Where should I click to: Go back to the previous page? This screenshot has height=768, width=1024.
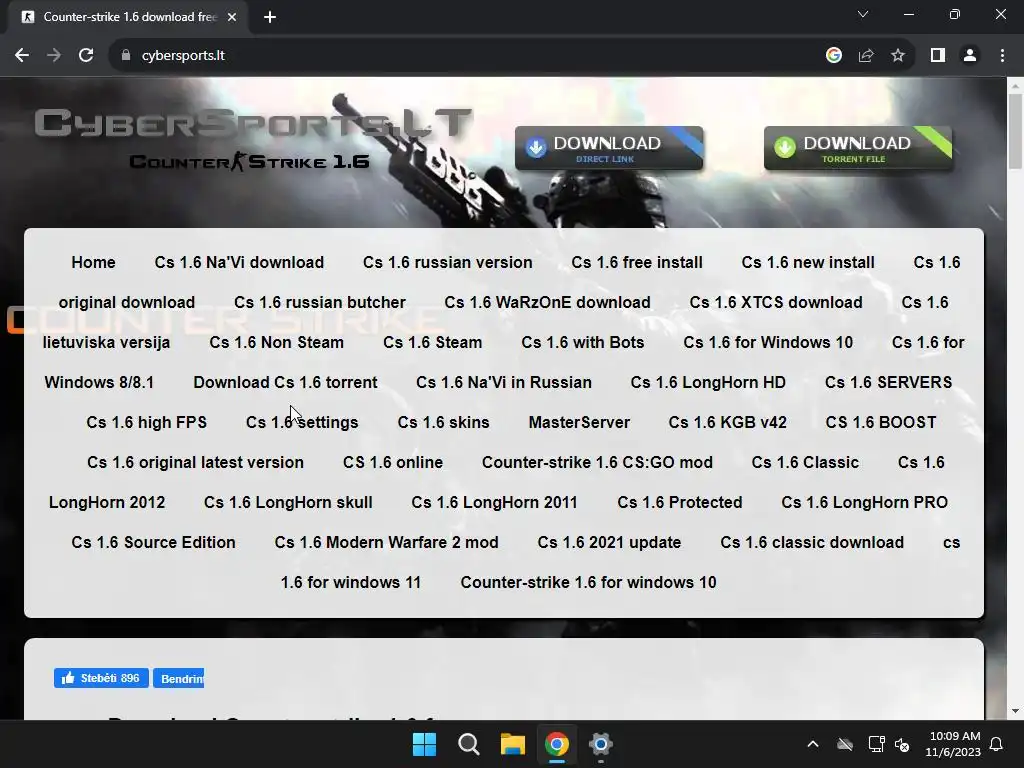22,56
